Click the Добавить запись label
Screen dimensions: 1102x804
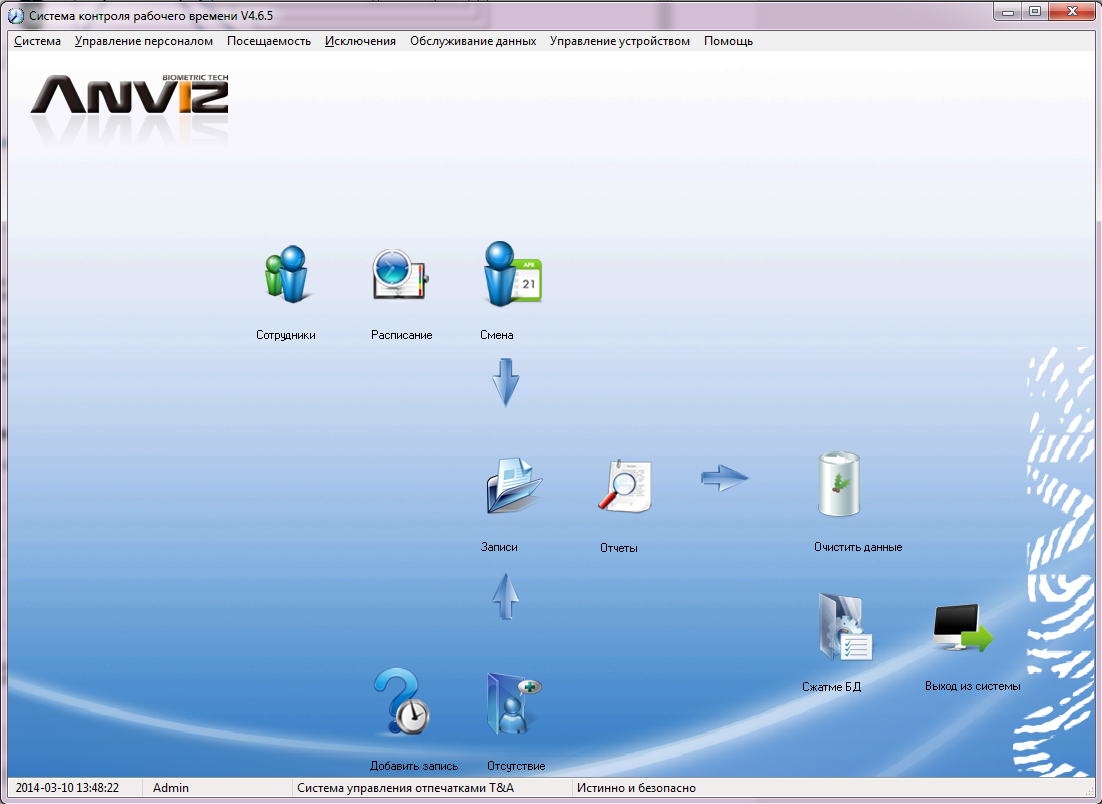click(x=414, y=766)
